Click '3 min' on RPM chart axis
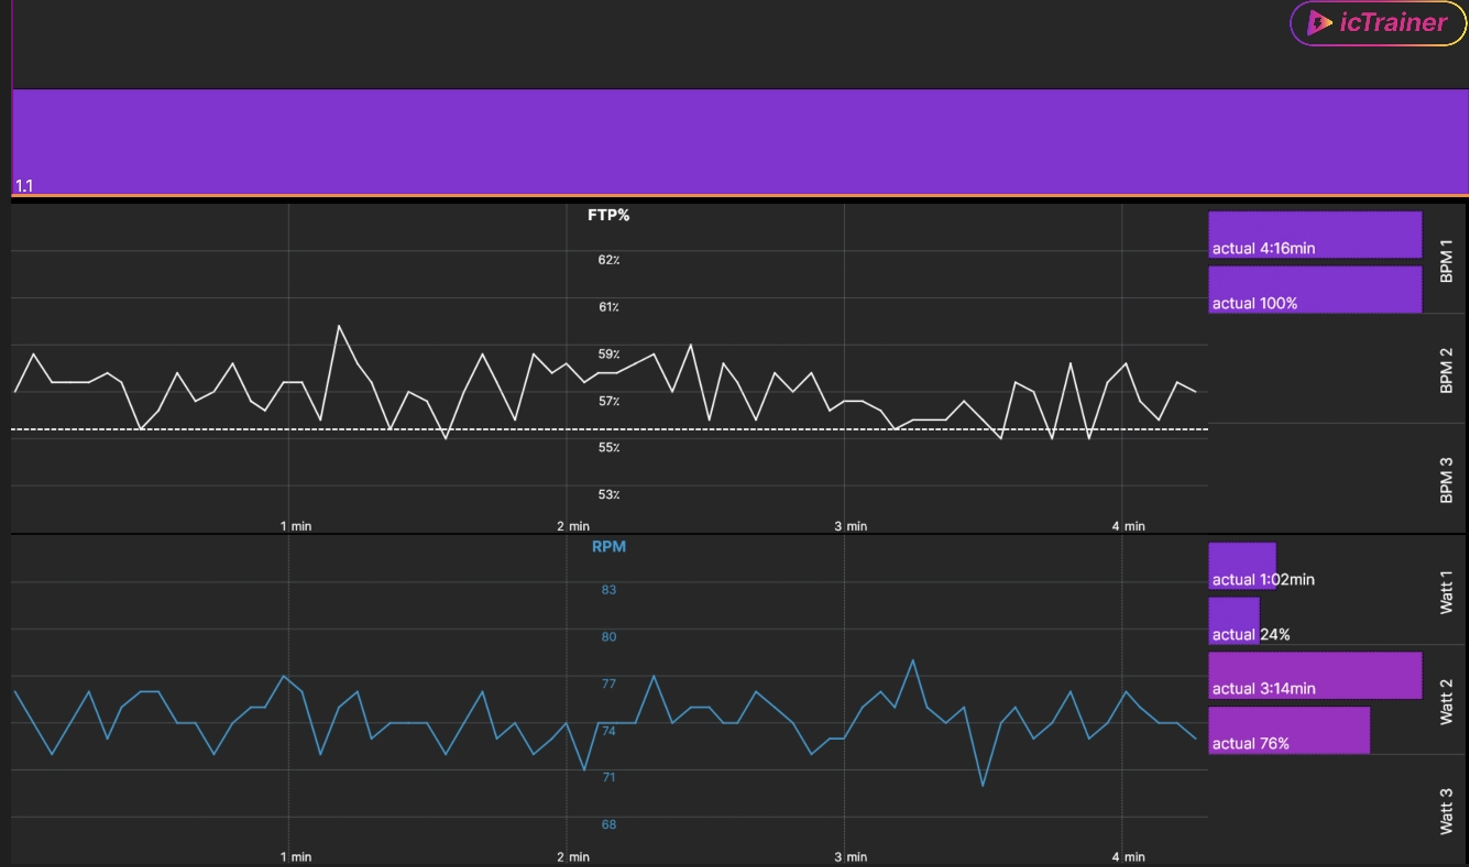 point(850,857)
